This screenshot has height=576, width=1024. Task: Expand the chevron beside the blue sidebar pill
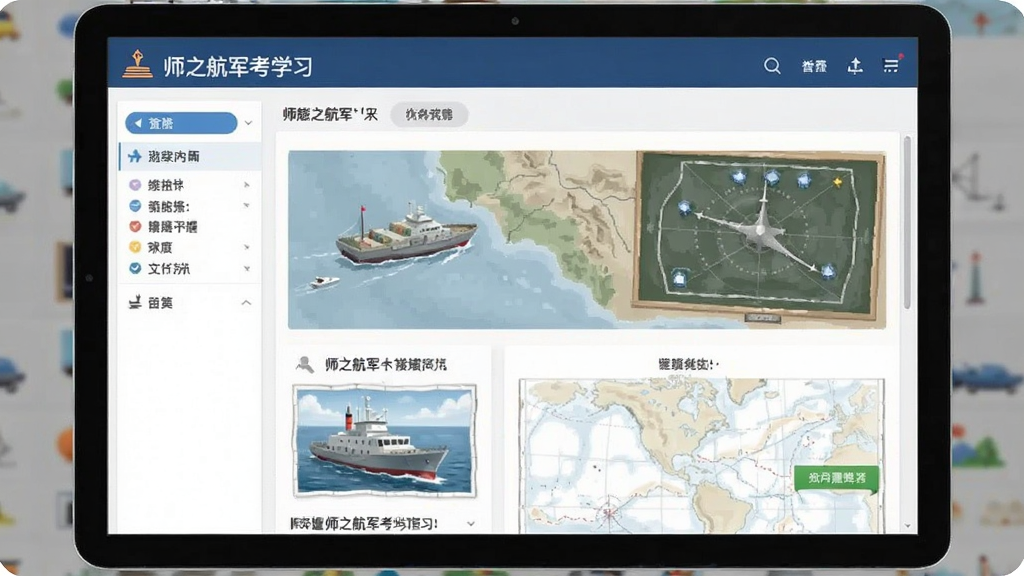click(248, 123)
